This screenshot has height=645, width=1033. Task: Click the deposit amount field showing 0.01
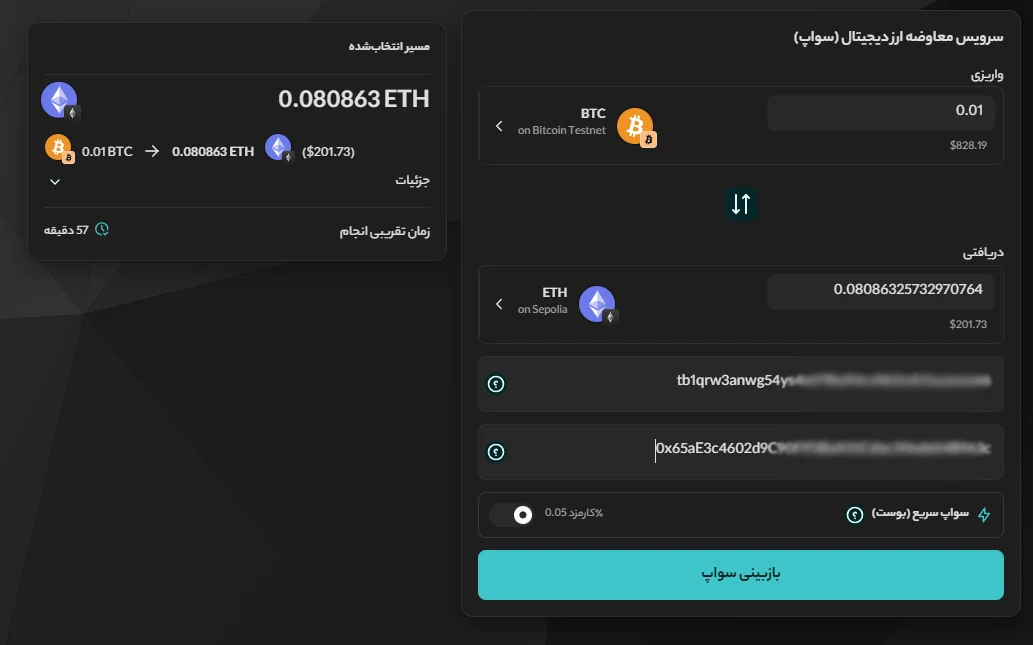tap(881, 113)
